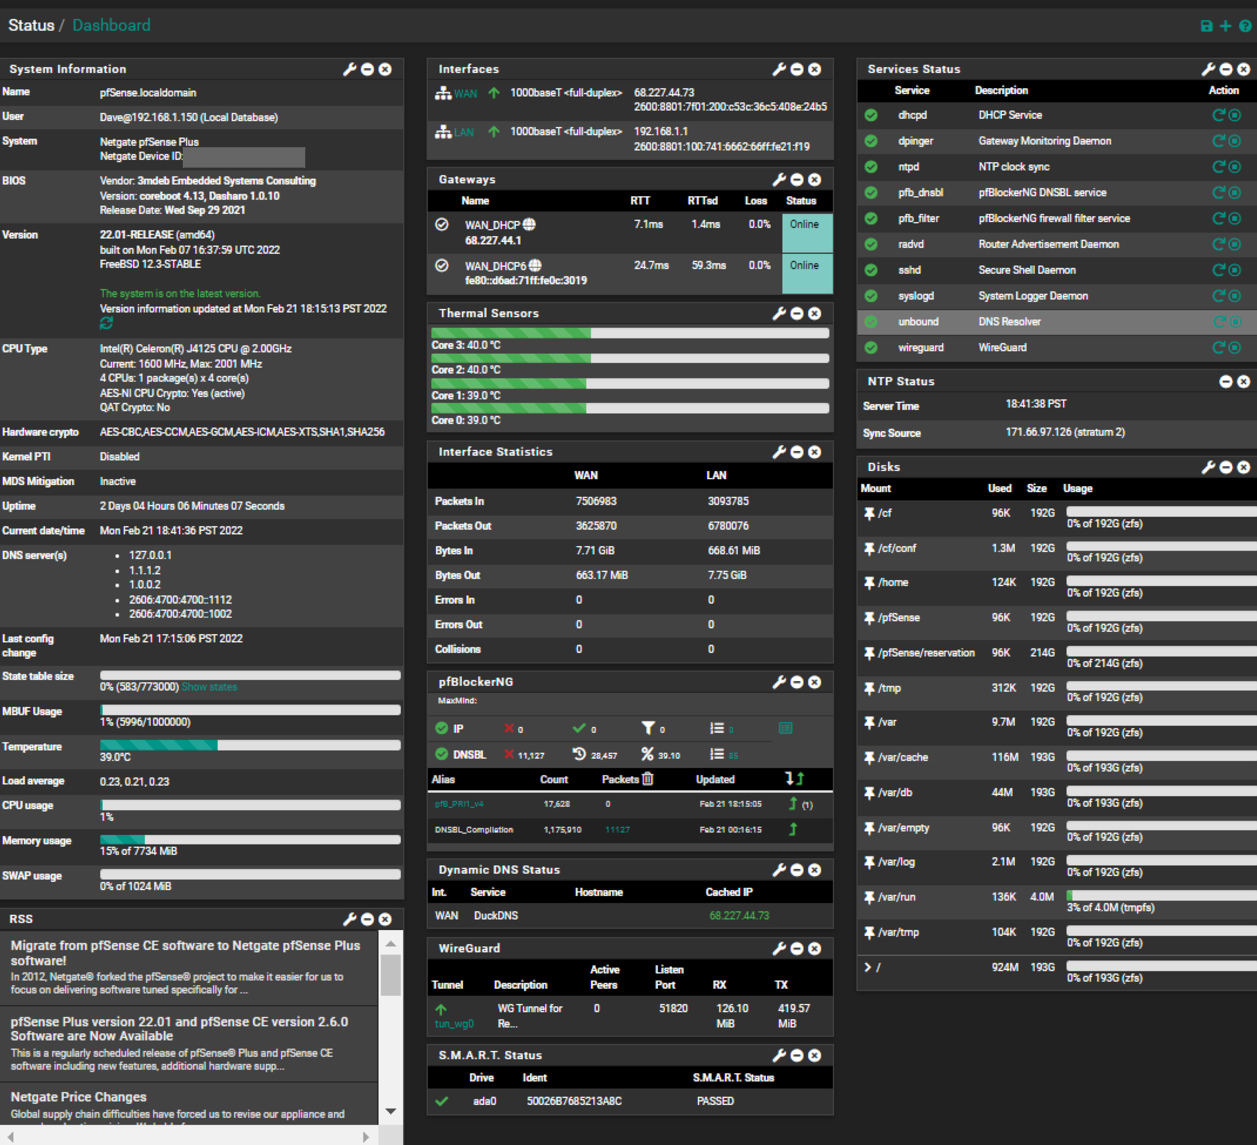Click the RSS scrollbar up arrow
The height and width of the screenshot is (1145, 1257).
391,944
